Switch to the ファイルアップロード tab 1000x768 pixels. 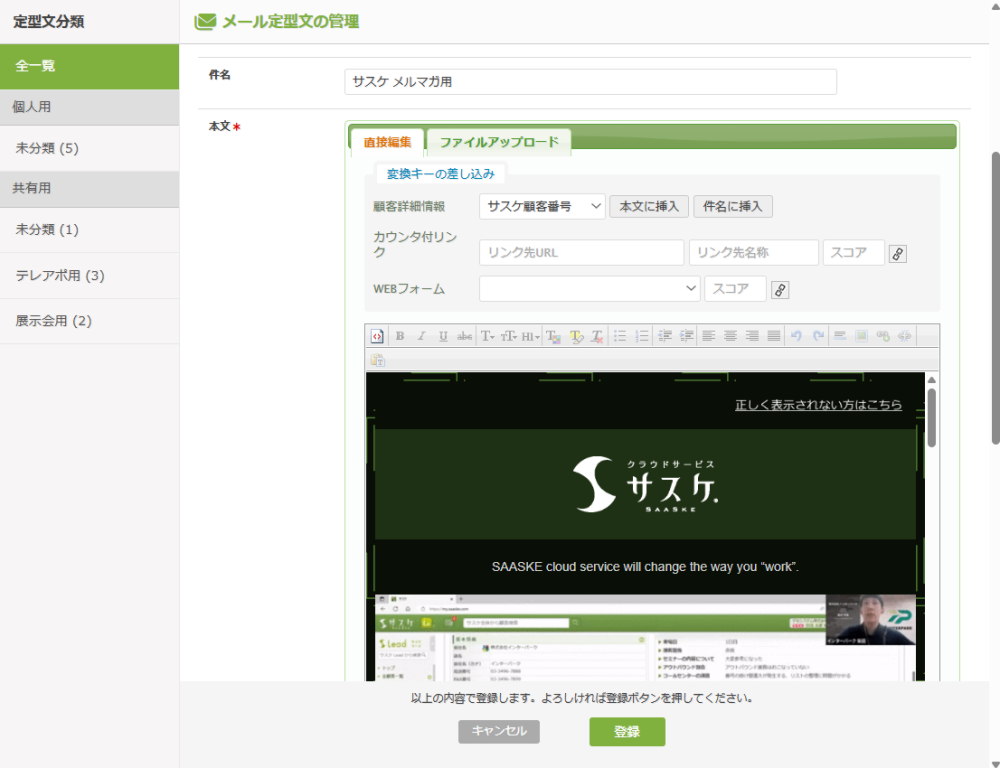pos(499,142)
